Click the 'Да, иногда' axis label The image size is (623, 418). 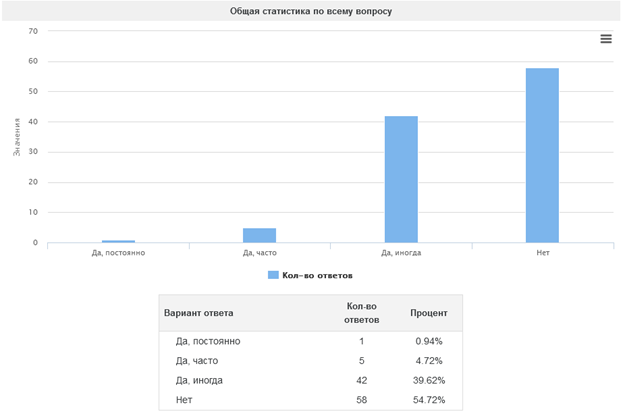401,253
